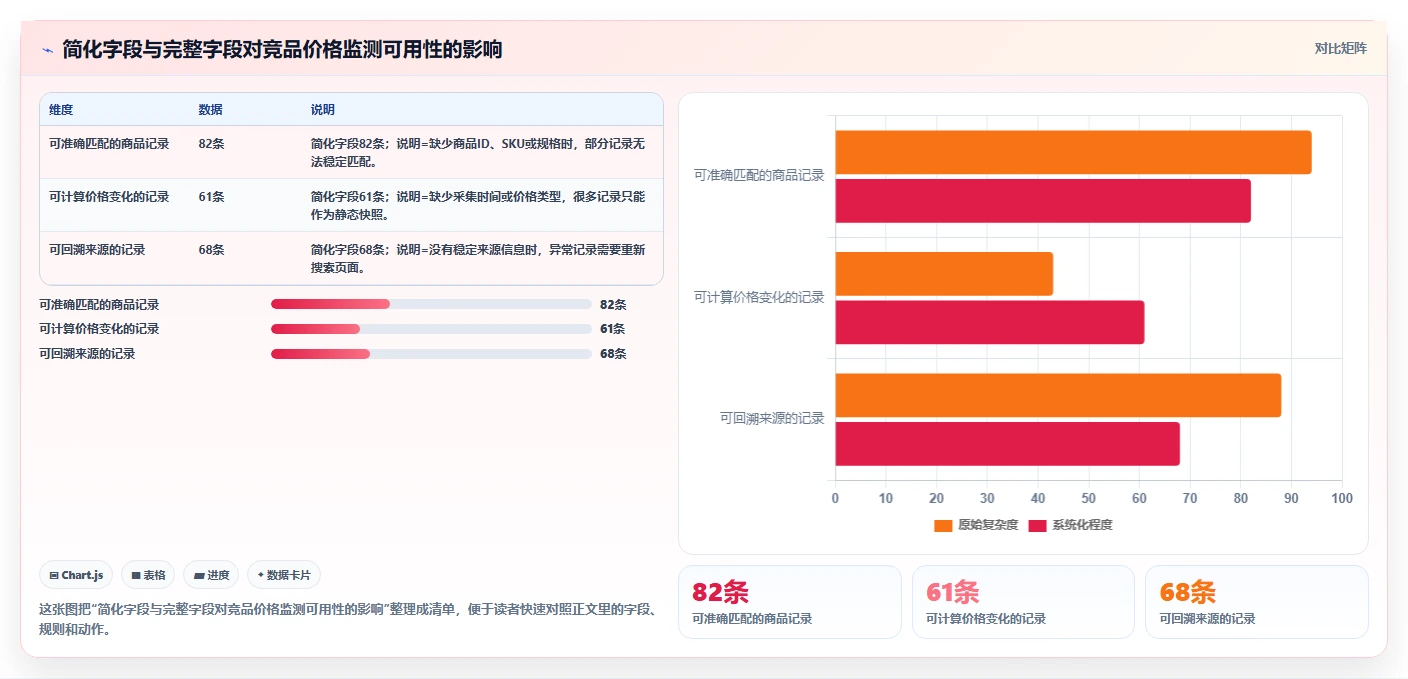Click the red bar for 可准确匹配的商品记录
The width and height of the screenshot is (1408, 679).
point(1043,200)
